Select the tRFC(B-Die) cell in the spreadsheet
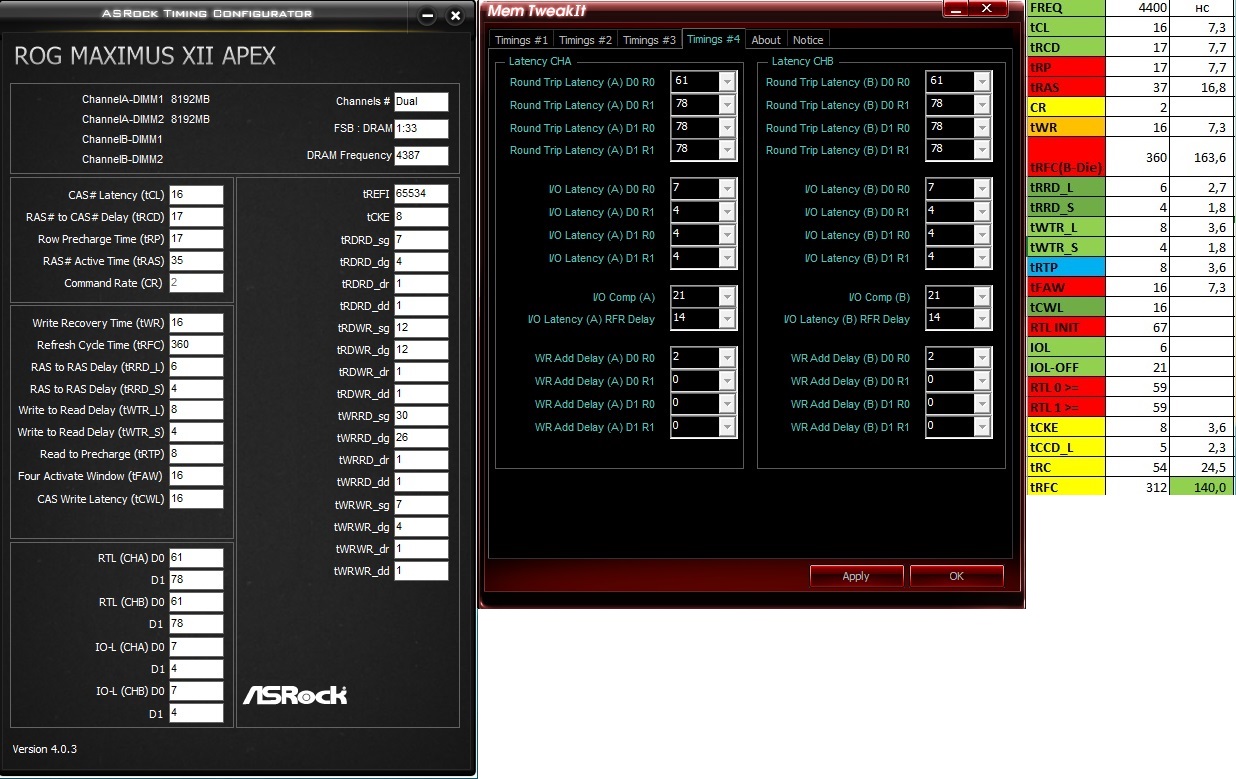1236x779 pixels. point(1066,158)
